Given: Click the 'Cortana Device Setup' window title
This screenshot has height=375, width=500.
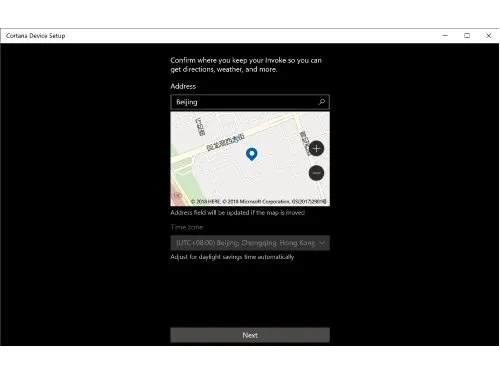Looking at the screenshot, I should pyautogui.click(x=36, y=36).
